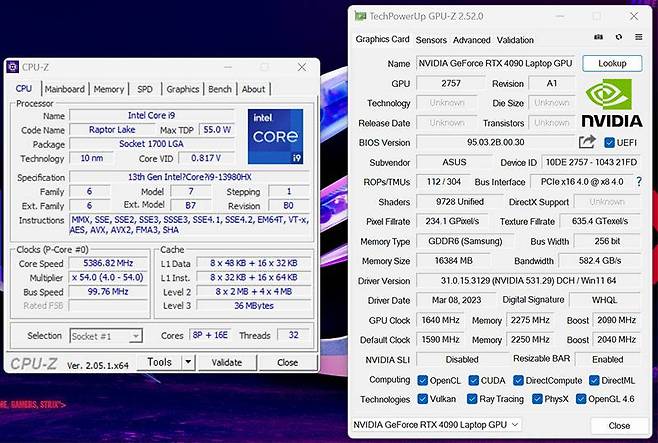
Task: Toggle the OpenGL 4.6 checkbox
Action: click(x=581, y=399)
